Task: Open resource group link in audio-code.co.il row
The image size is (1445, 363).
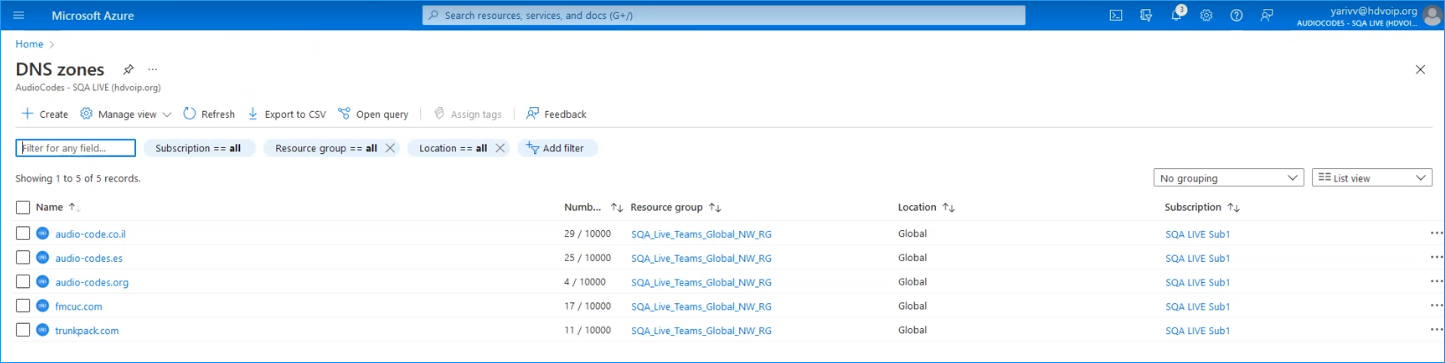Action: pyautogui.click(x=701, y=234)
